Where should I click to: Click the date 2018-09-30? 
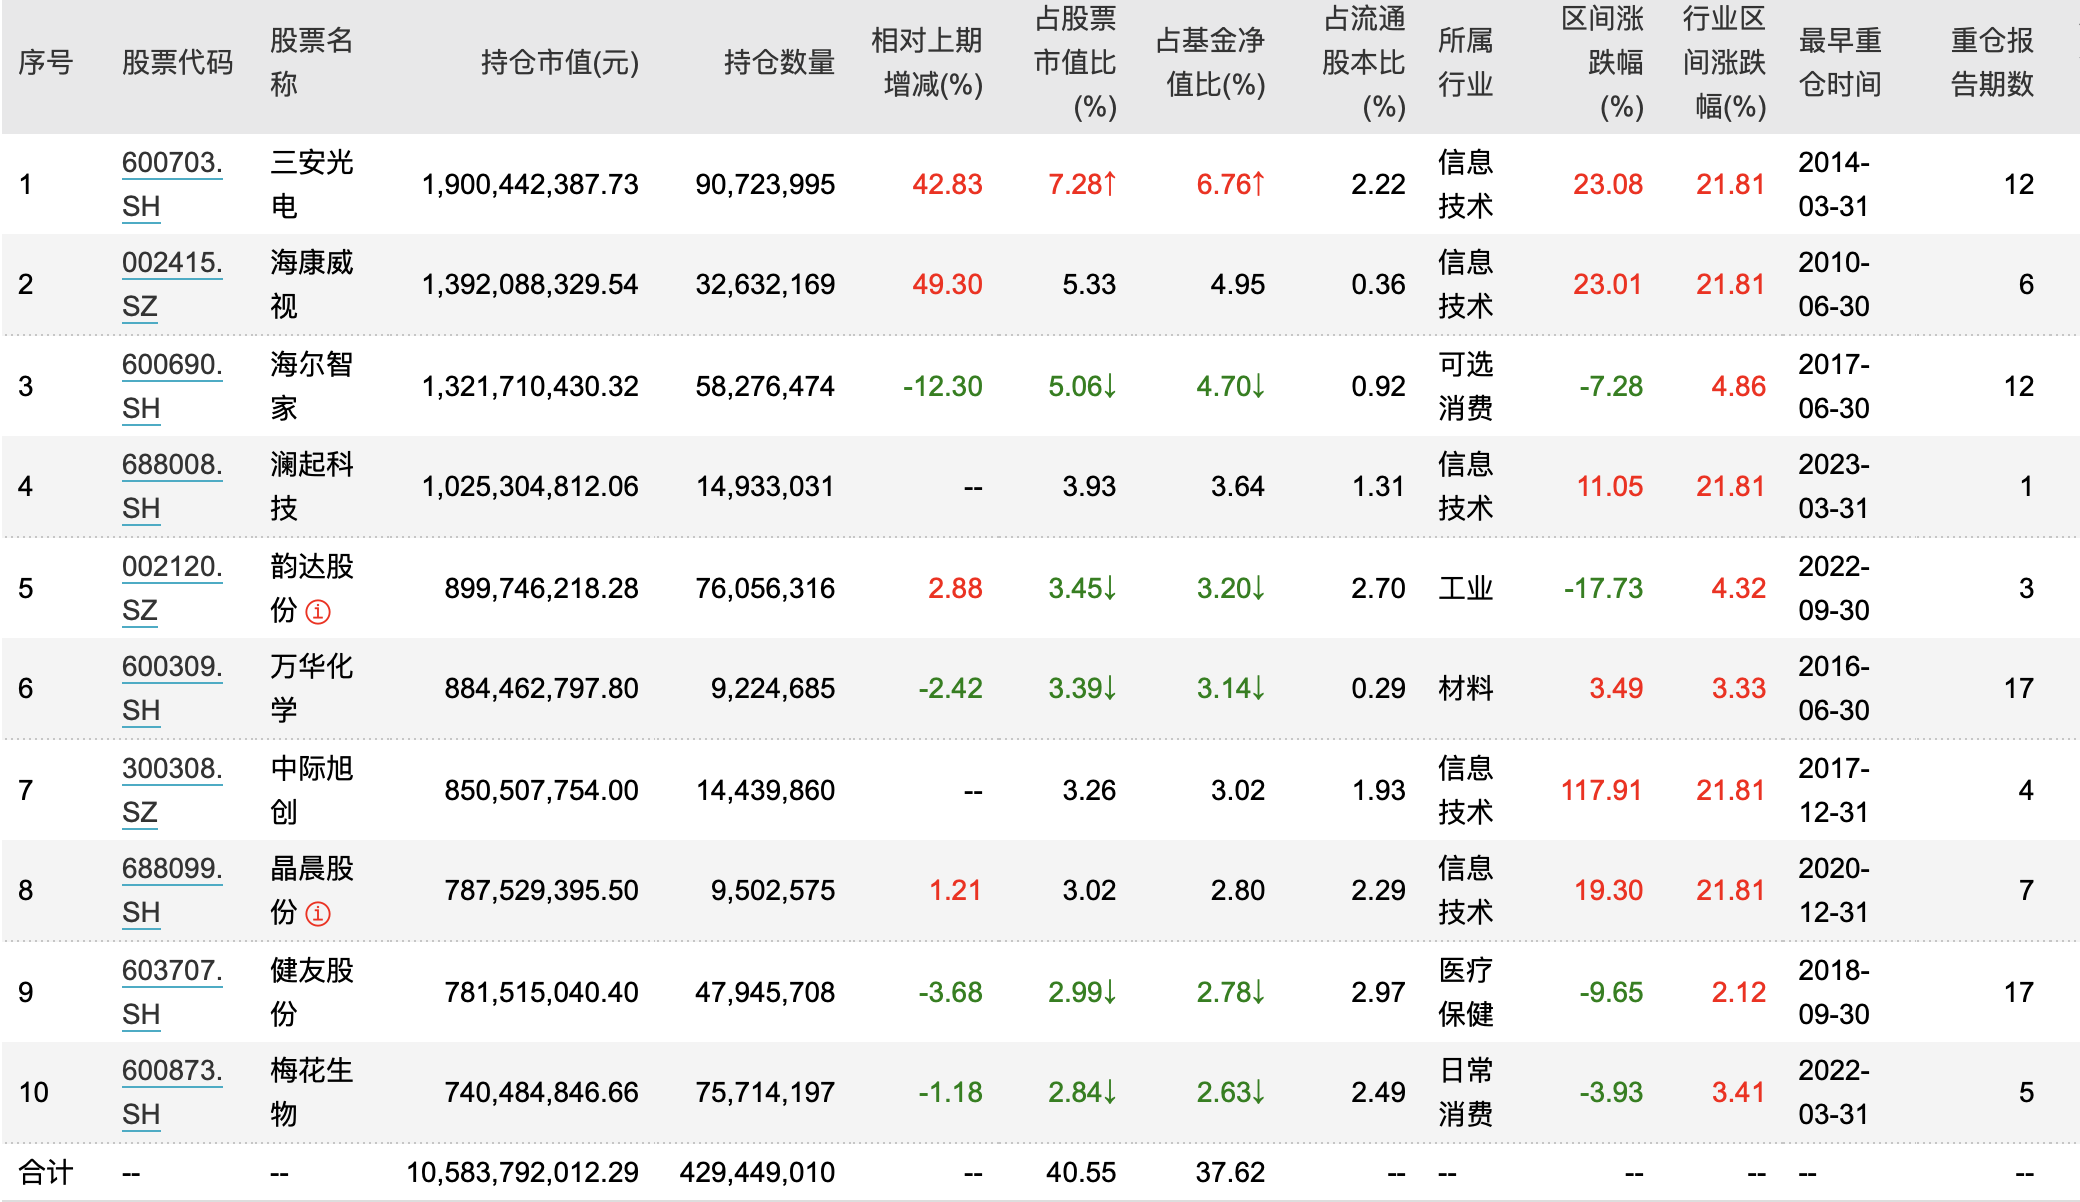[1834, 992]
